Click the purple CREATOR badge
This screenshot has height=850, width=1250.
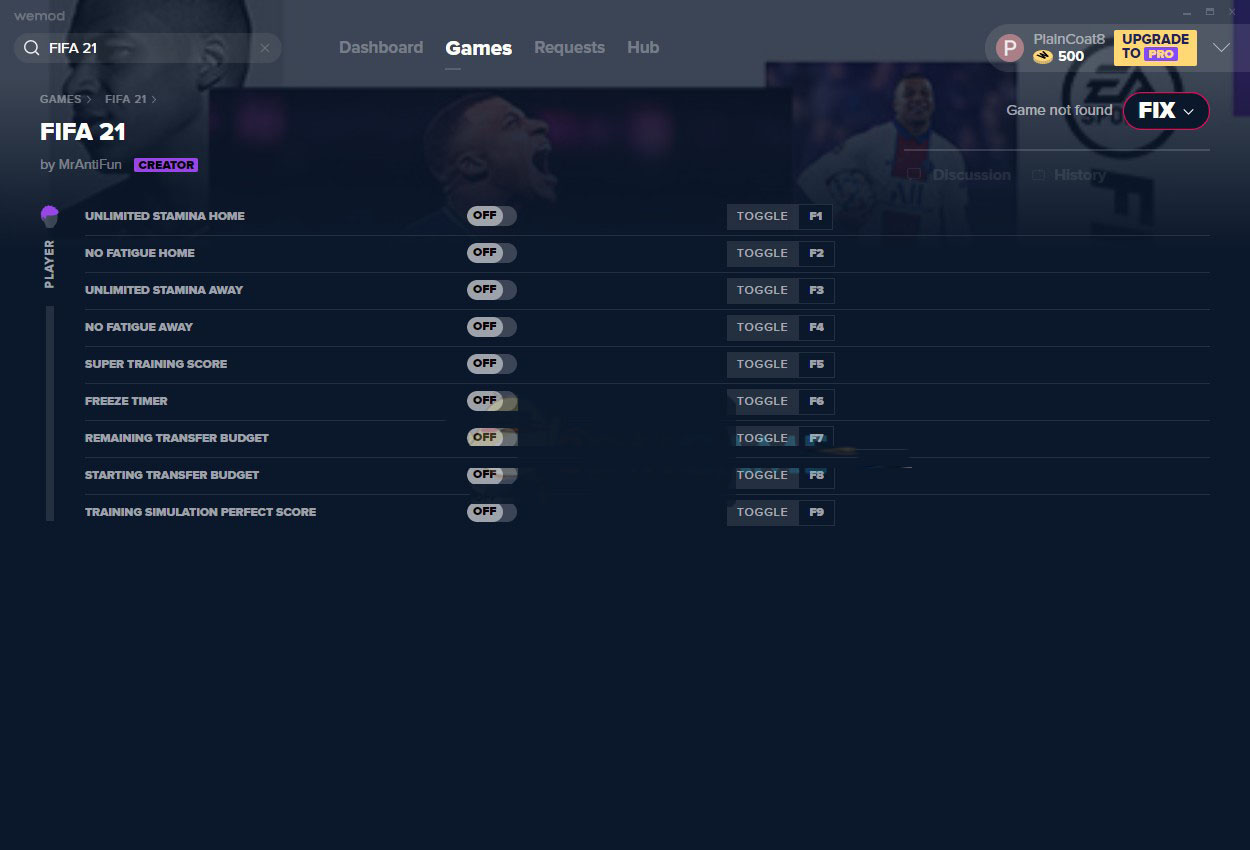point(166,165)
